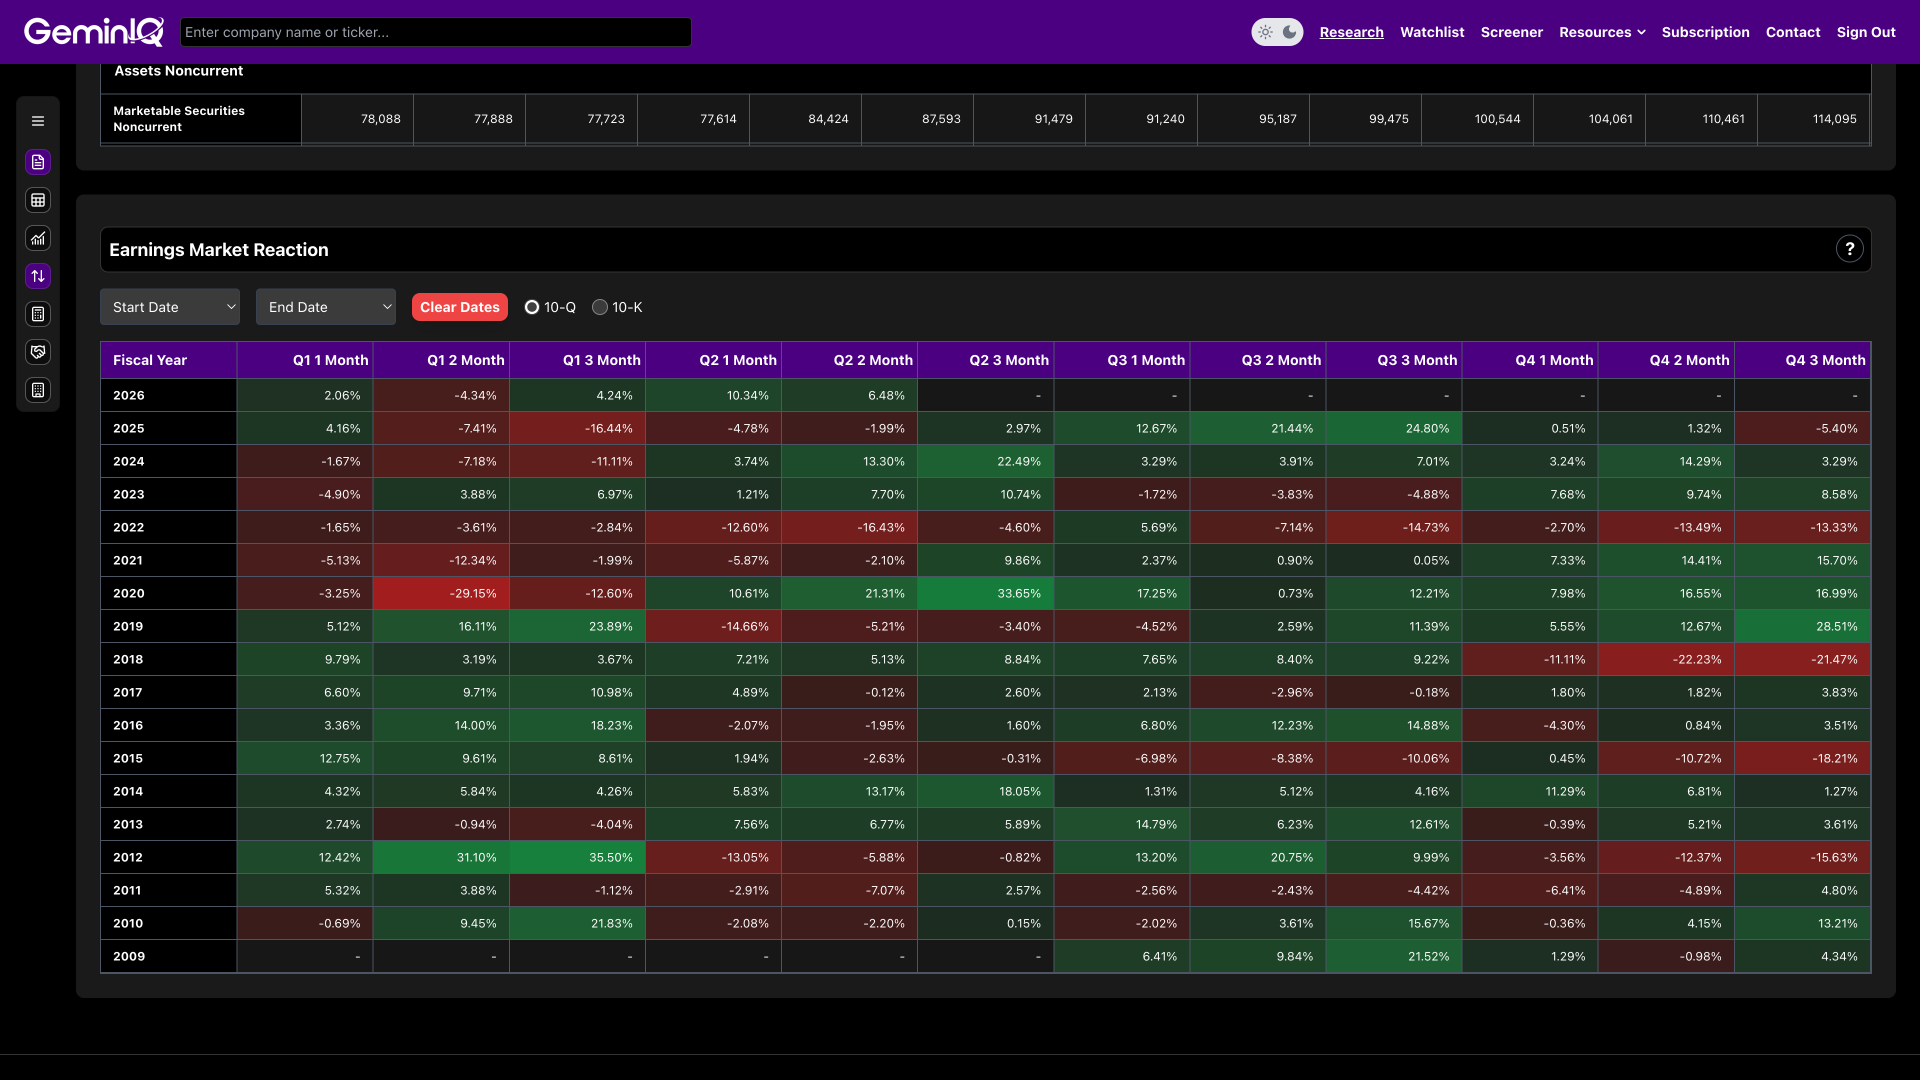Click the 22.49% cell in 2024 row
Image resolution: width=1920 pixels, height=1080 pixels.
(x=985, y=461)
